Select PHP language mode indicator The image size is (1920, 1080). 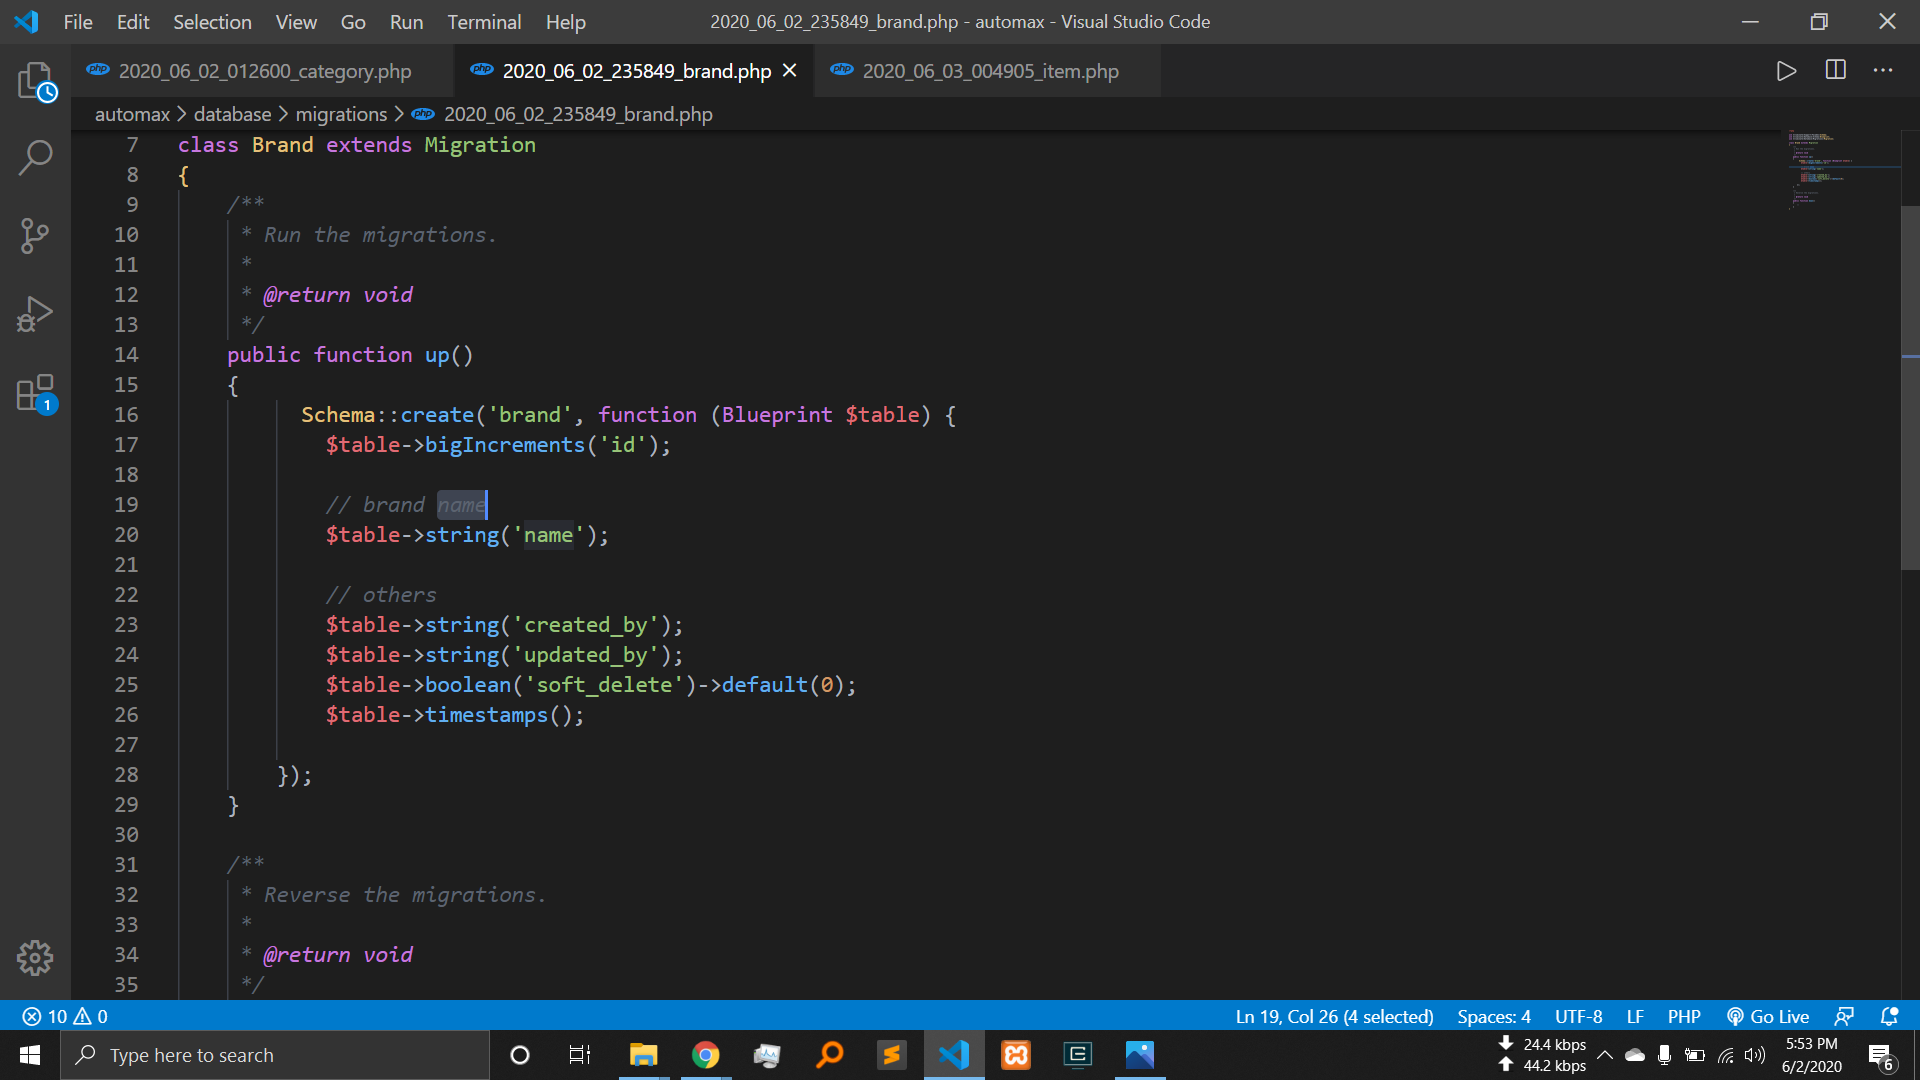[1683, 1016]
